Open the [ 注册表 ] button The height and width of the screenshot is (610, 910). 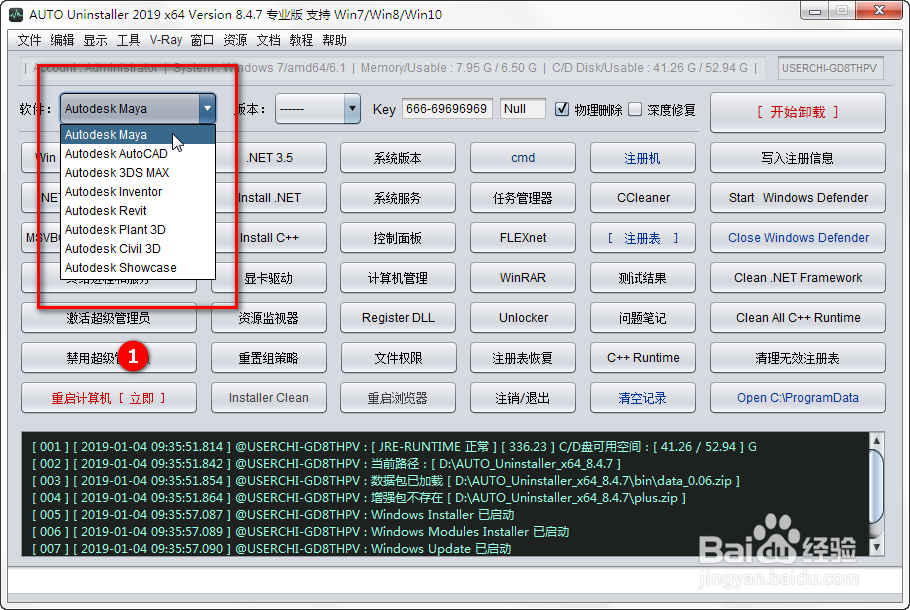(642, 238)
